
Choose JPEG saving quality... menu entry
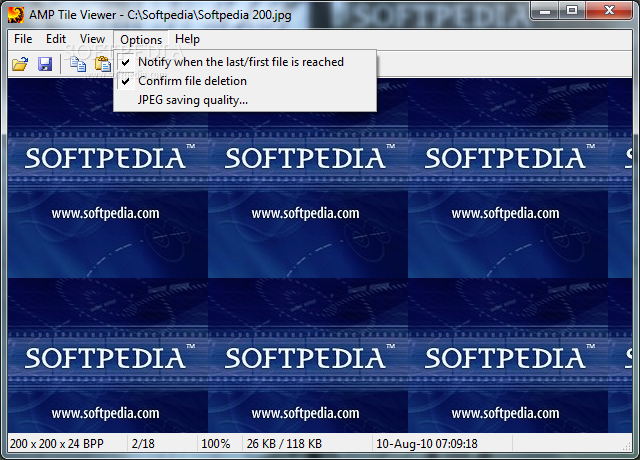pos(245,100)
